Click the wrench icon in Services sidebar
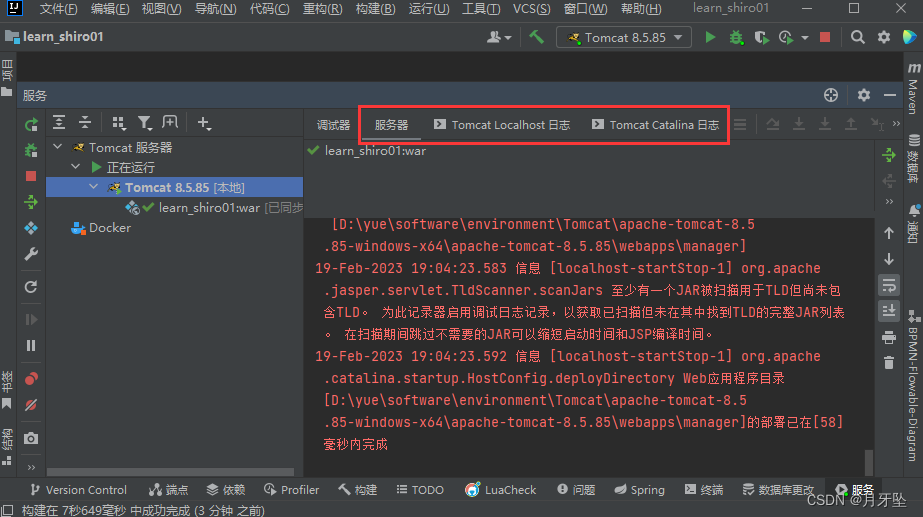 [31, 254]
